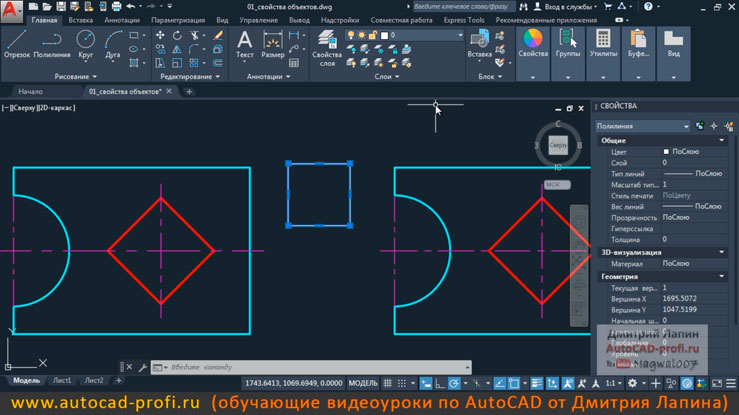Click the Undo arrow in quick access toolbar

coord(131,7)
